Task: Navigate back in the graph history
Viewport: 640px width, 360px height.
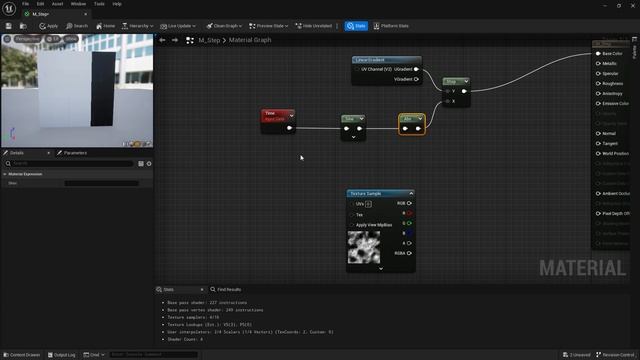Action: pos(162,40)
